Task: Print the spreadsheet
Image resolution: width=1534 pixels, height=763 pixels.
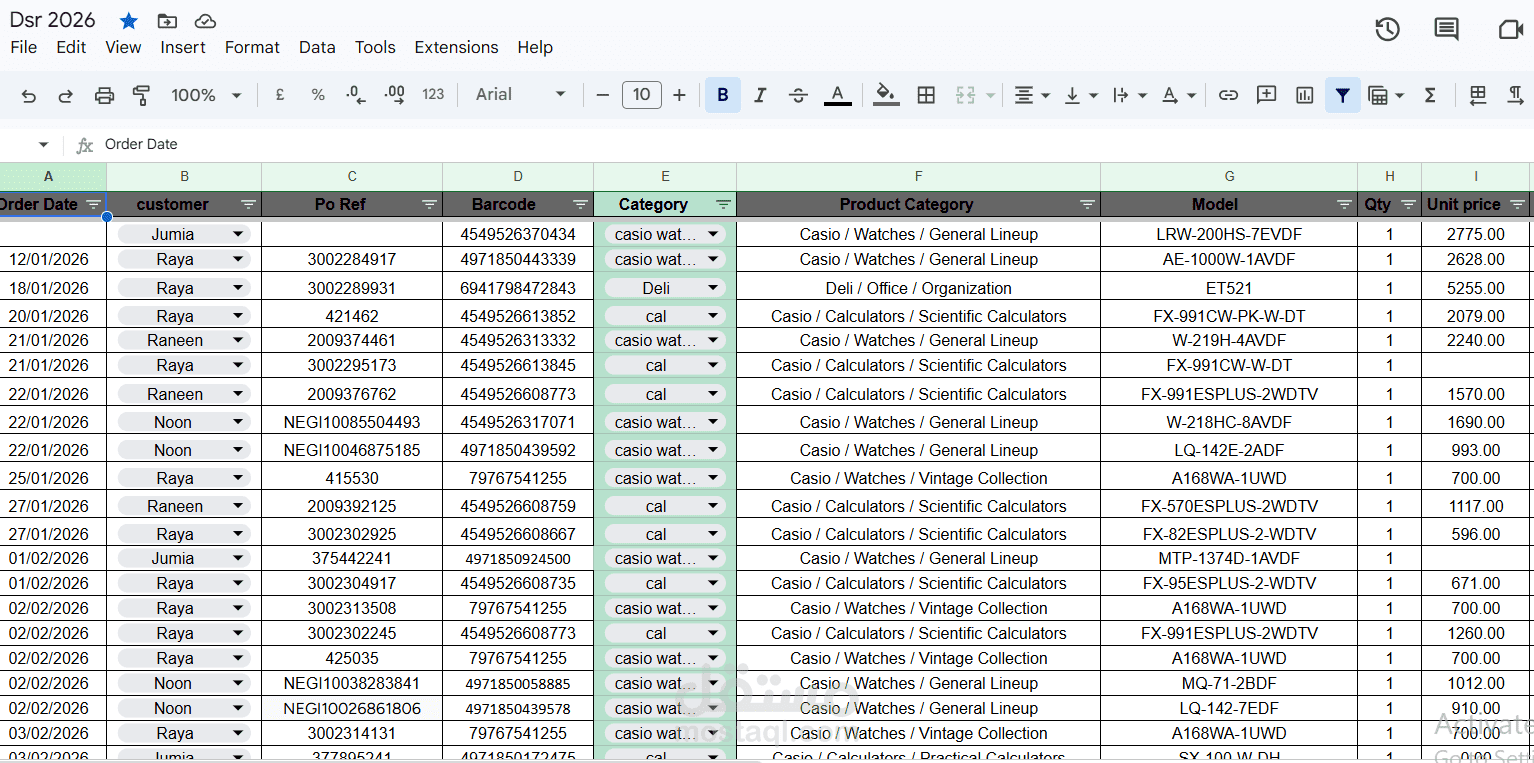Action: pyautogui.click(x=104, y=95)
